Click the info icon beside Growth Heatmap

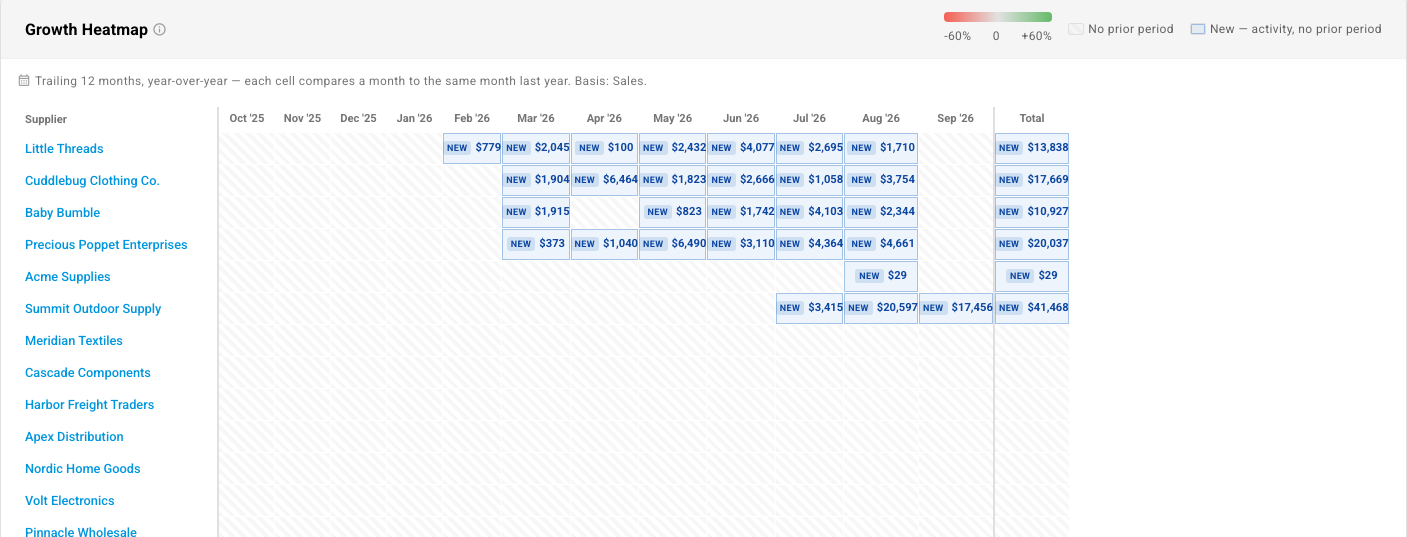(159, 30)
